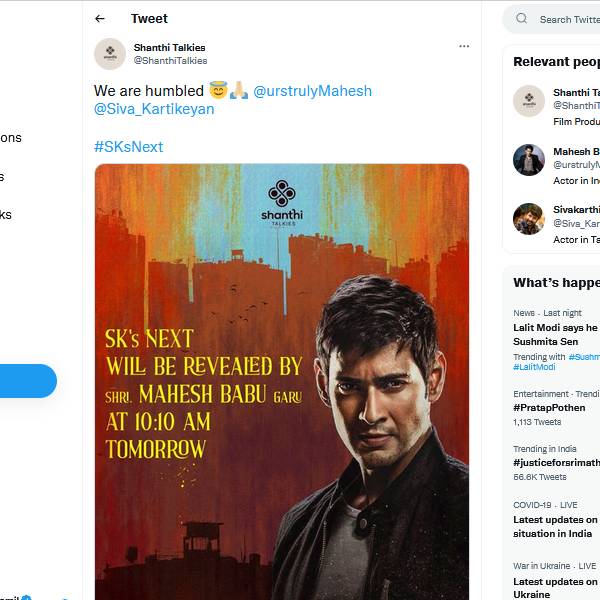Open COVID-19 latest updates in India

pos(556,526)
